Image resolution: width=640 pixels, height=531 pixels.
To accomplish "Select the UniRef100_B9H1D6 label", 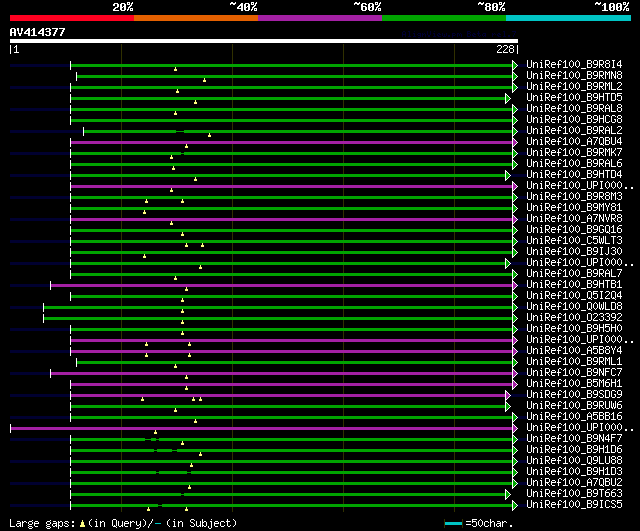I will click(574, 450).
